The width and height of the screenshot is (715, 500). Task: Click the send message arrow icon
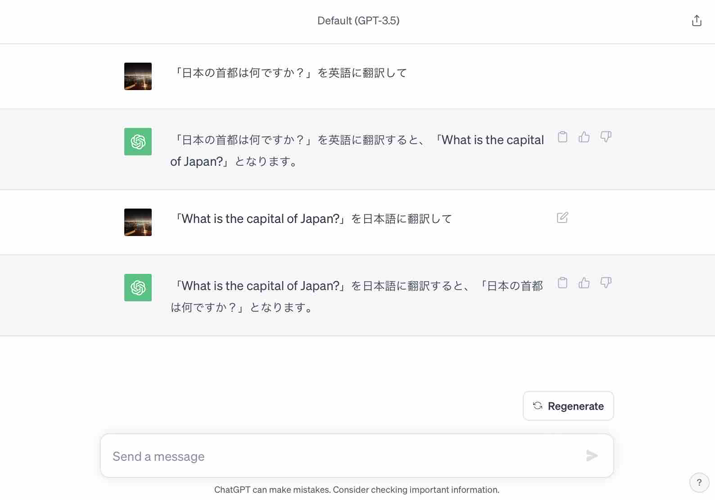[592, 455]
